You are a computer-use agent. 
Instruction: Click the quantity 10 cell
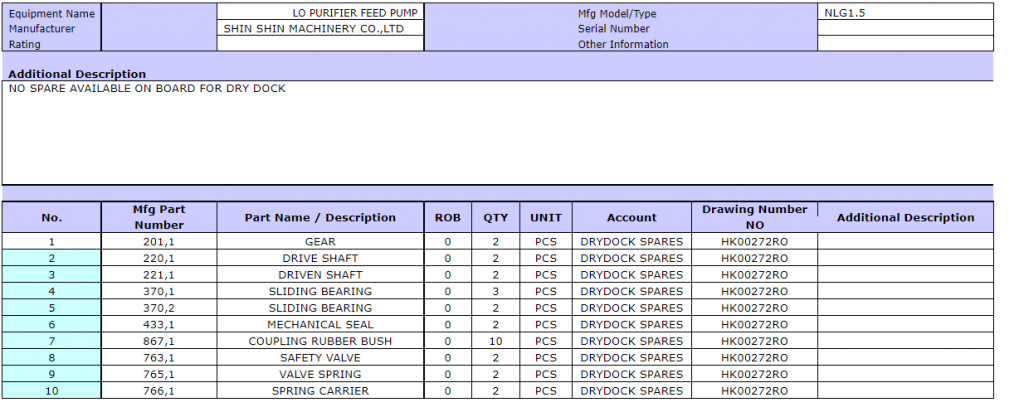click(496, 341)
